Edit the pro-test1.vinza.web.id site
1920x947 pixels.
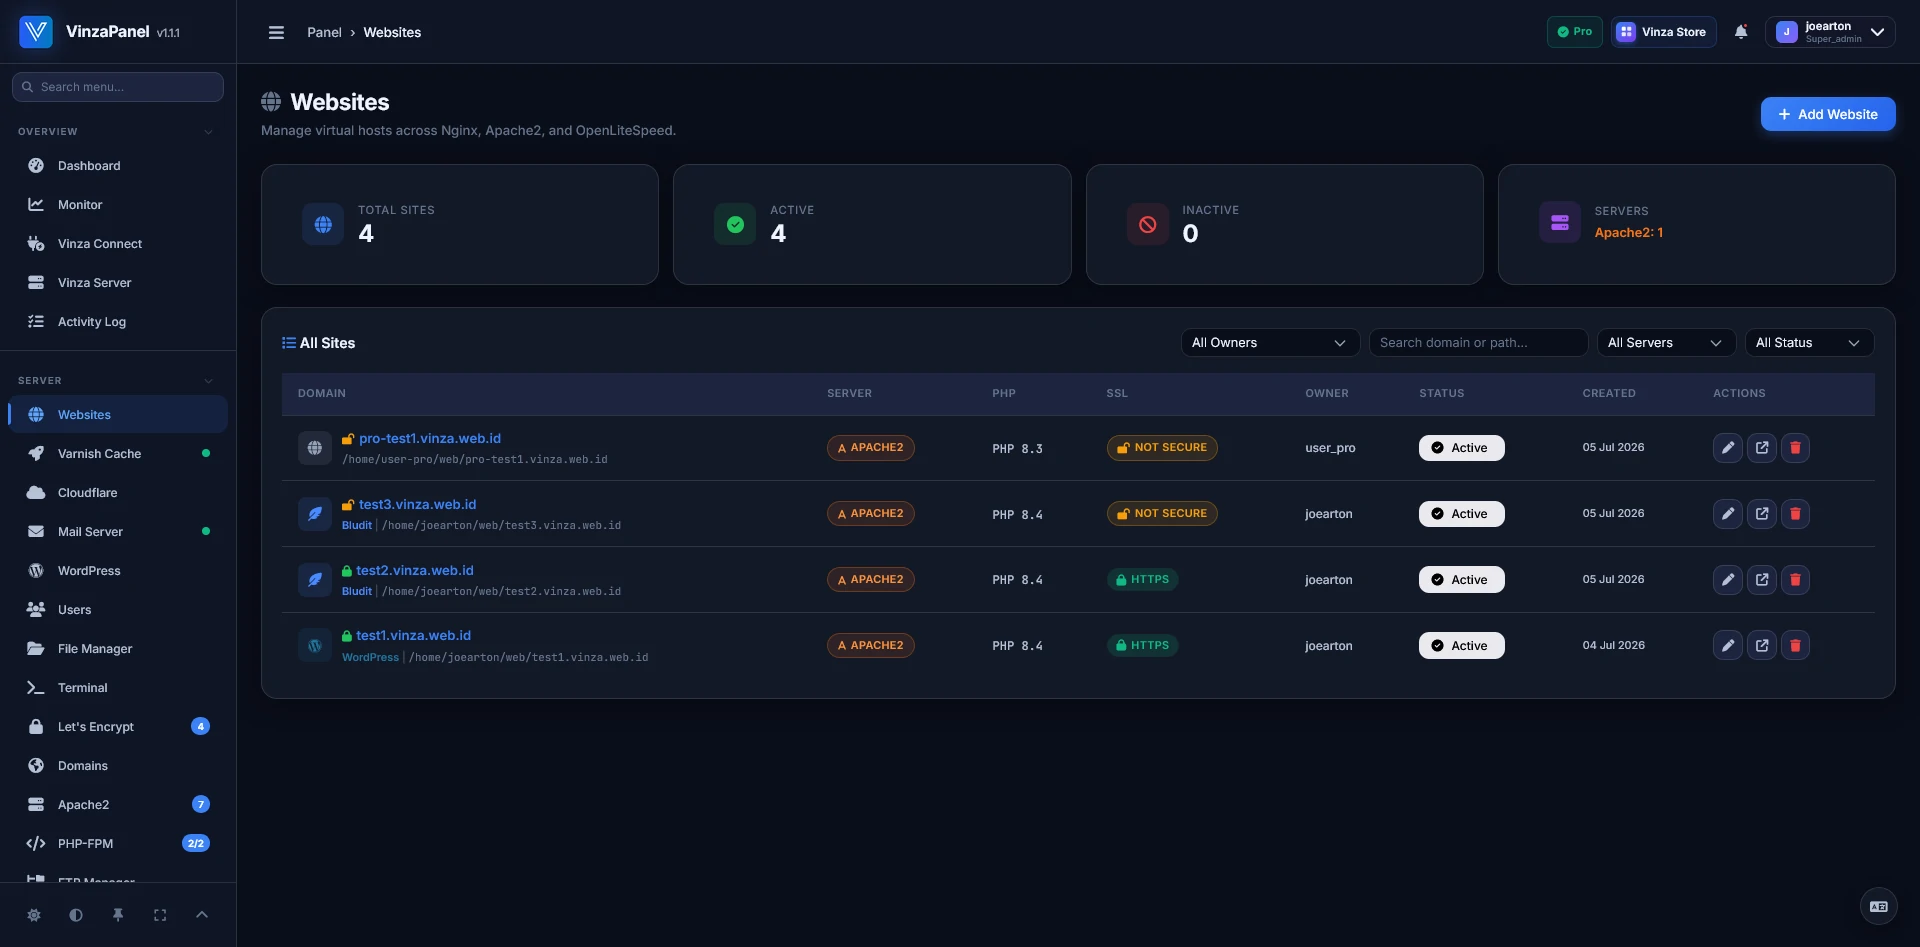1727,448
